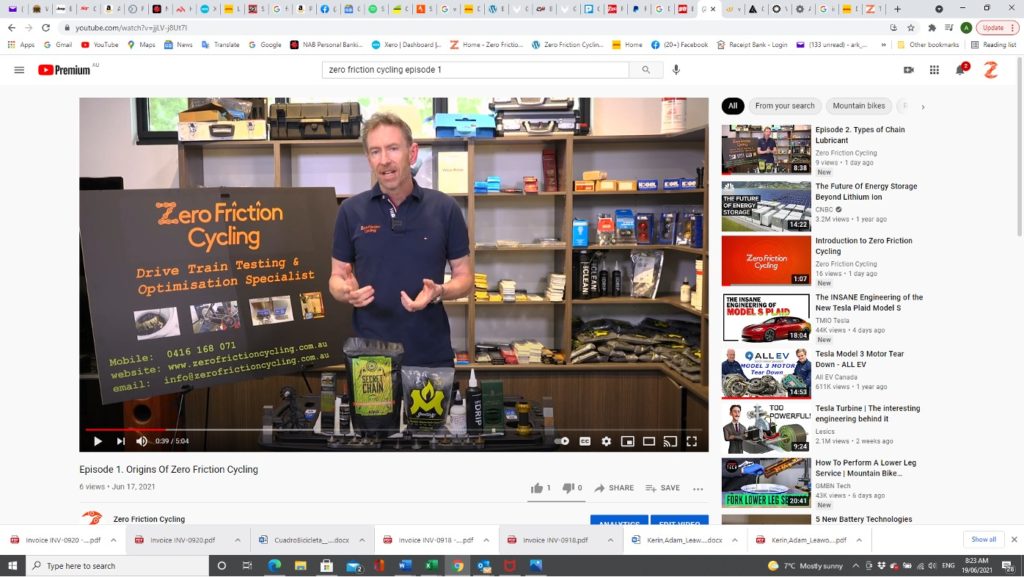Select the From your search chip
Viewport: 1024px width, 577px height.
tap(784, 106)
